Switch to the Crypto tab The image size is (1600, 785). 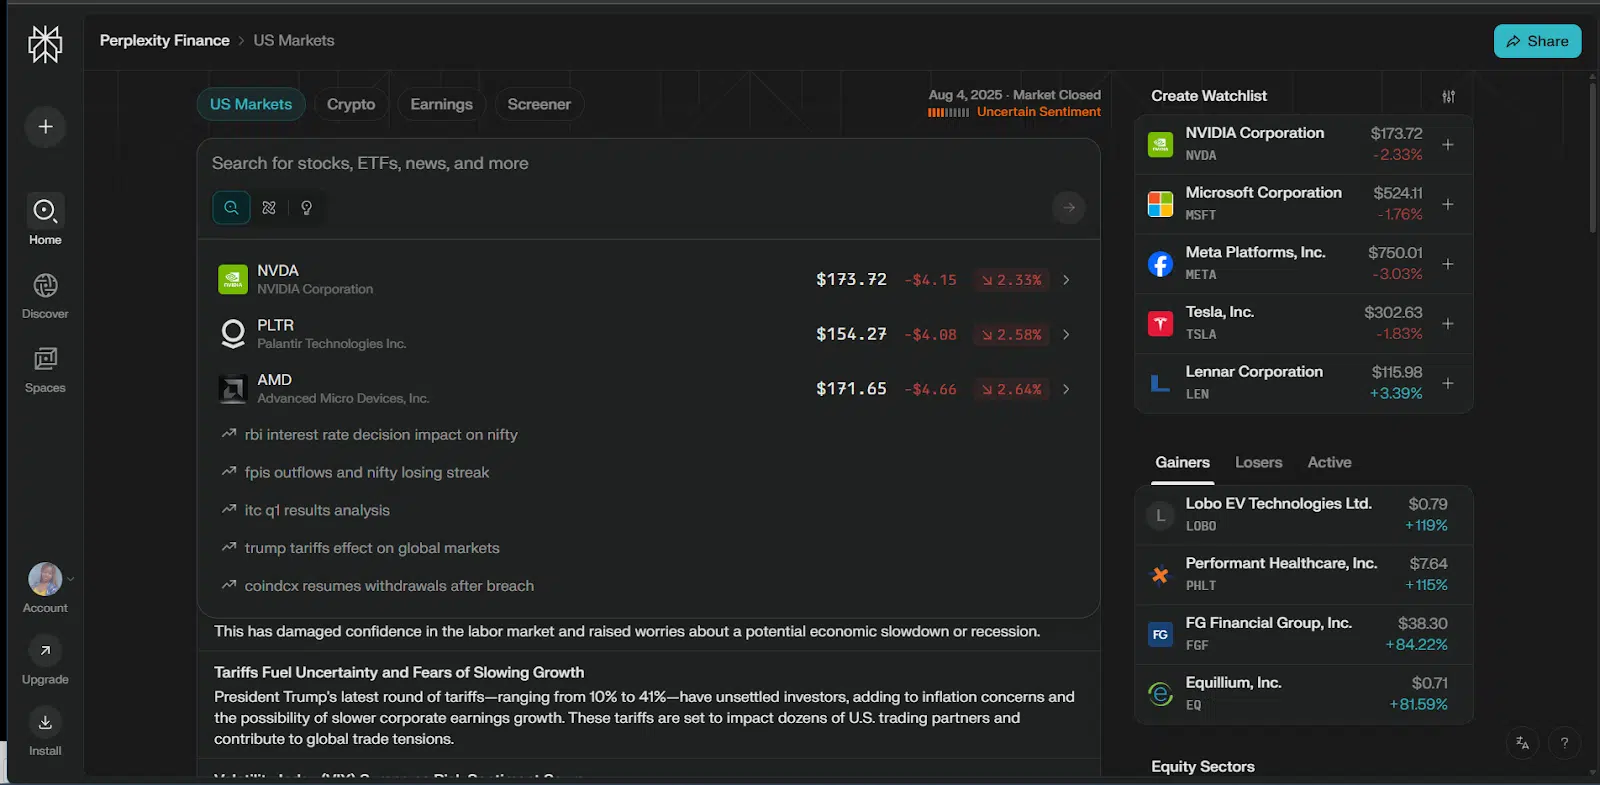click(351, 104)
